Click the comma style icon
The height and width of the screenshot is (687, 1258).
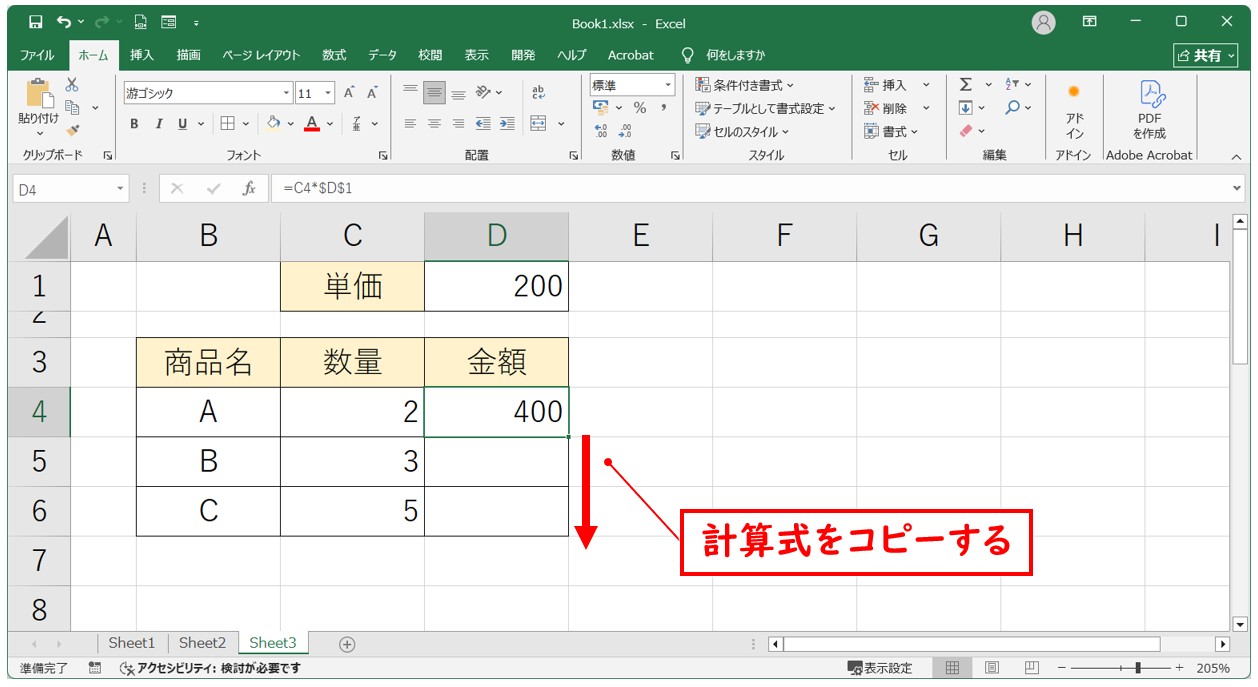(x=664, y=107)
